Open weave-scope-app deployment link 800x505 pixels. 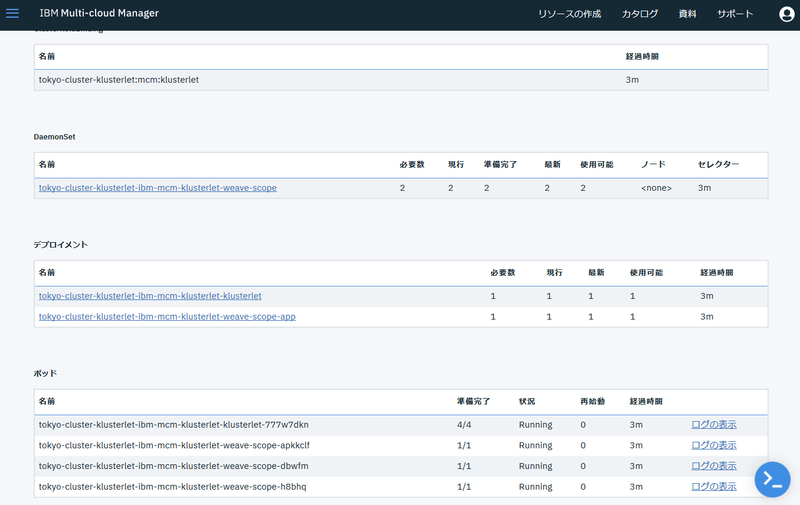coord(167,317)
